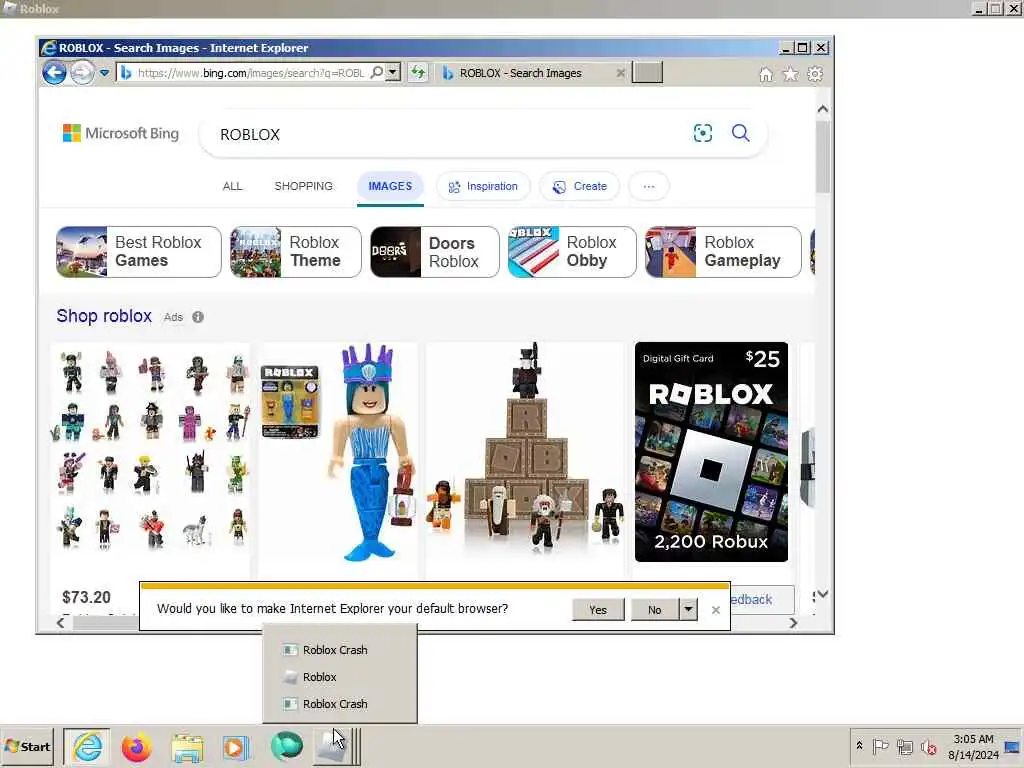
Task: Select the Doors Roblox suggestion chip
Action: (x=434, y=251)
